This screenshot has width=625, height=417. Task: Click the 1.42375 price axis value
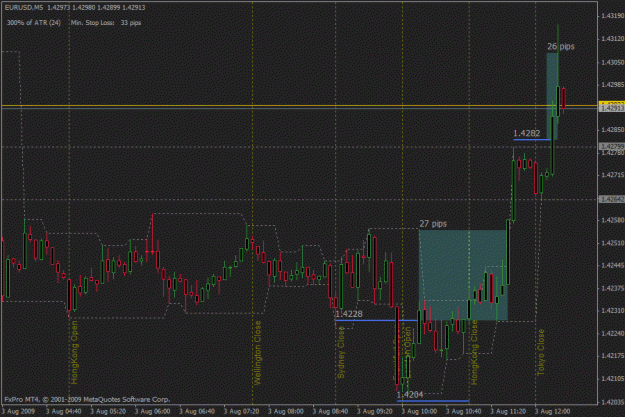[612, 288]
